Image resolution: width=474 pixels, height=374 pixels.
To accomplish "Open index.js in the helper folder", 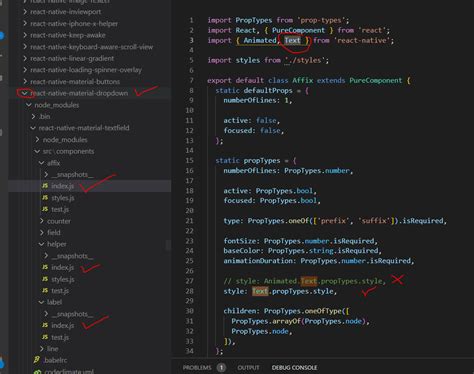I will tap(62, 267).
